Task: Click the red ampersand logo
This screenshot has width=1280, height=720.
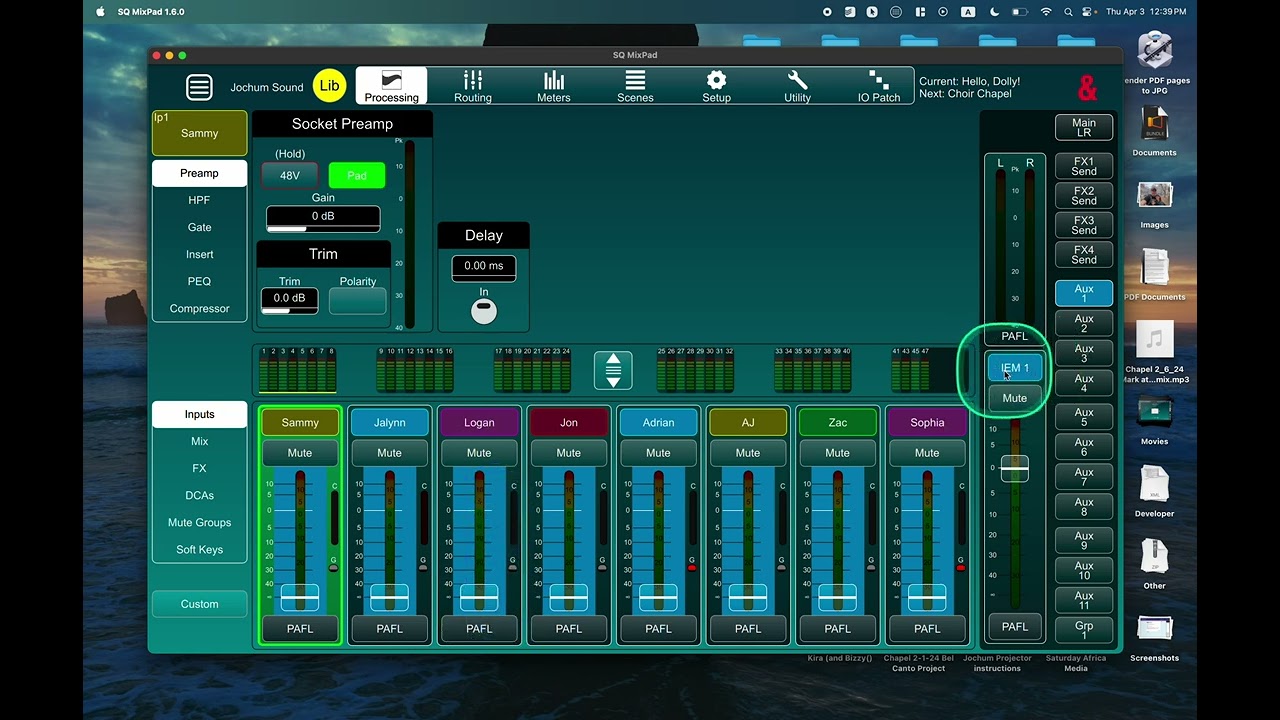Action: pyautogui.click(x=1087, y=88)
